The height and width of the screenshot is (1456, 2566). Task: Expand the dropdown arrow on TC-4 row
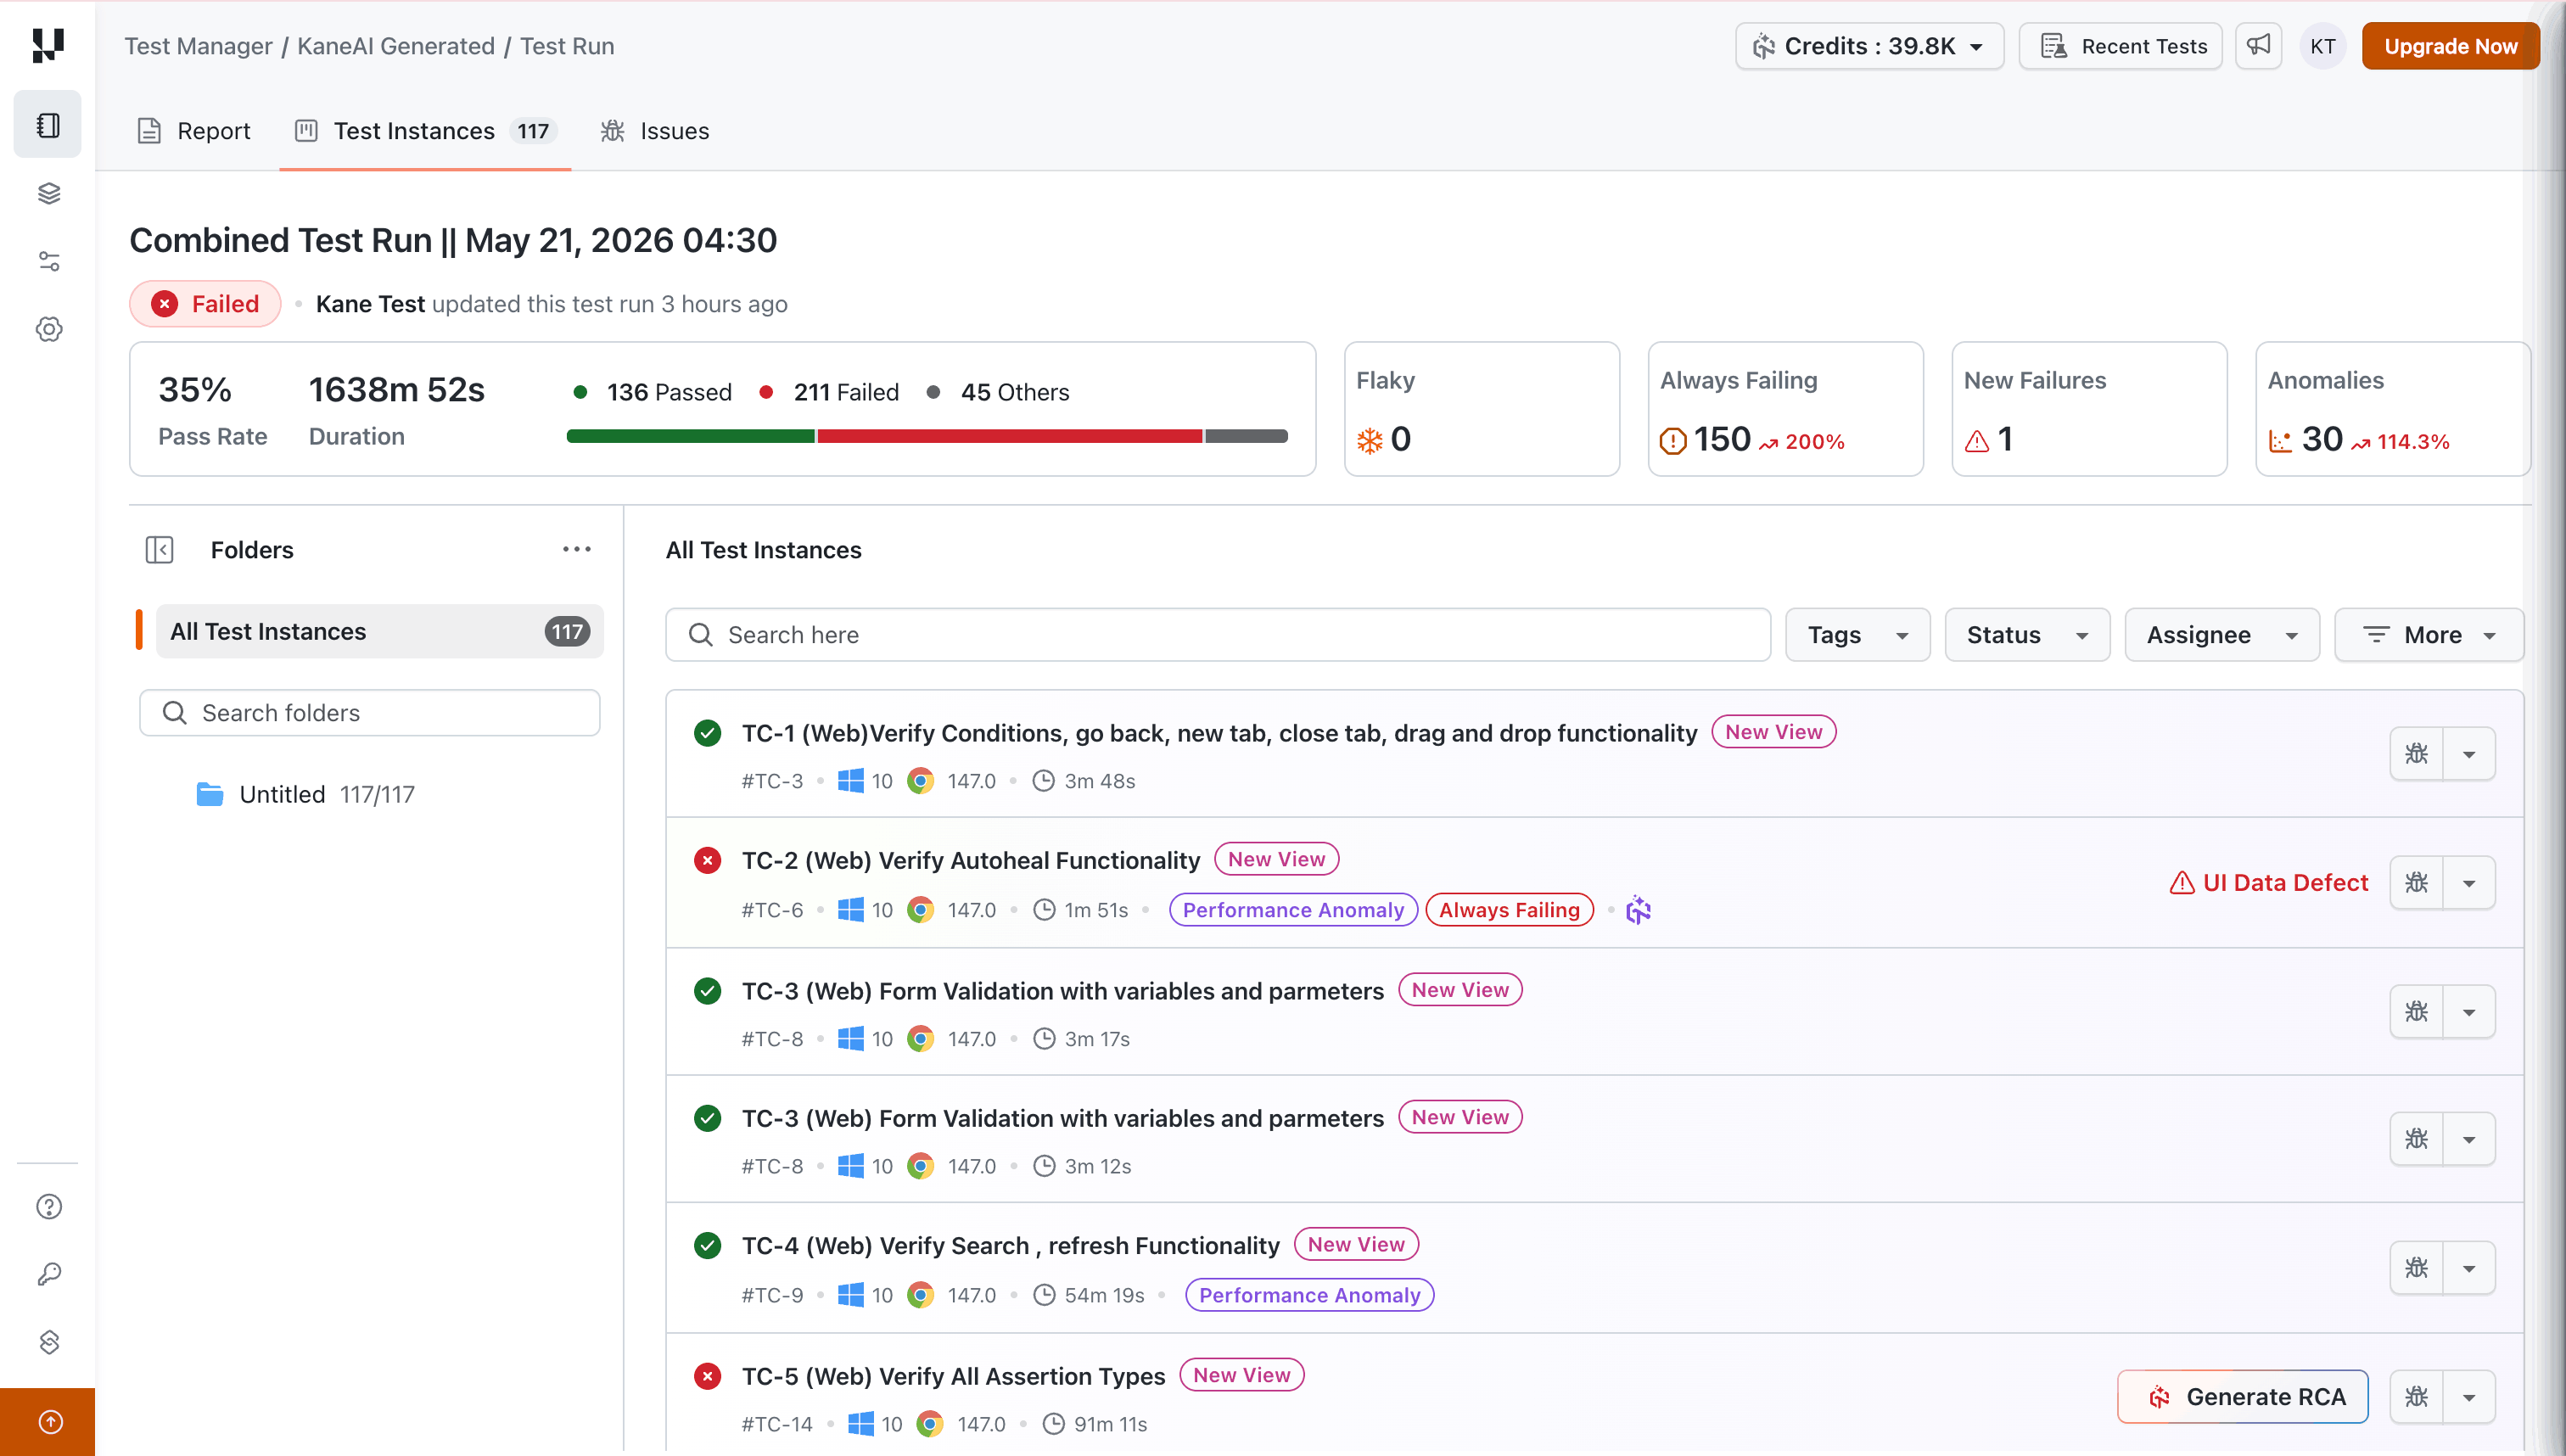pos(2469,1268)
